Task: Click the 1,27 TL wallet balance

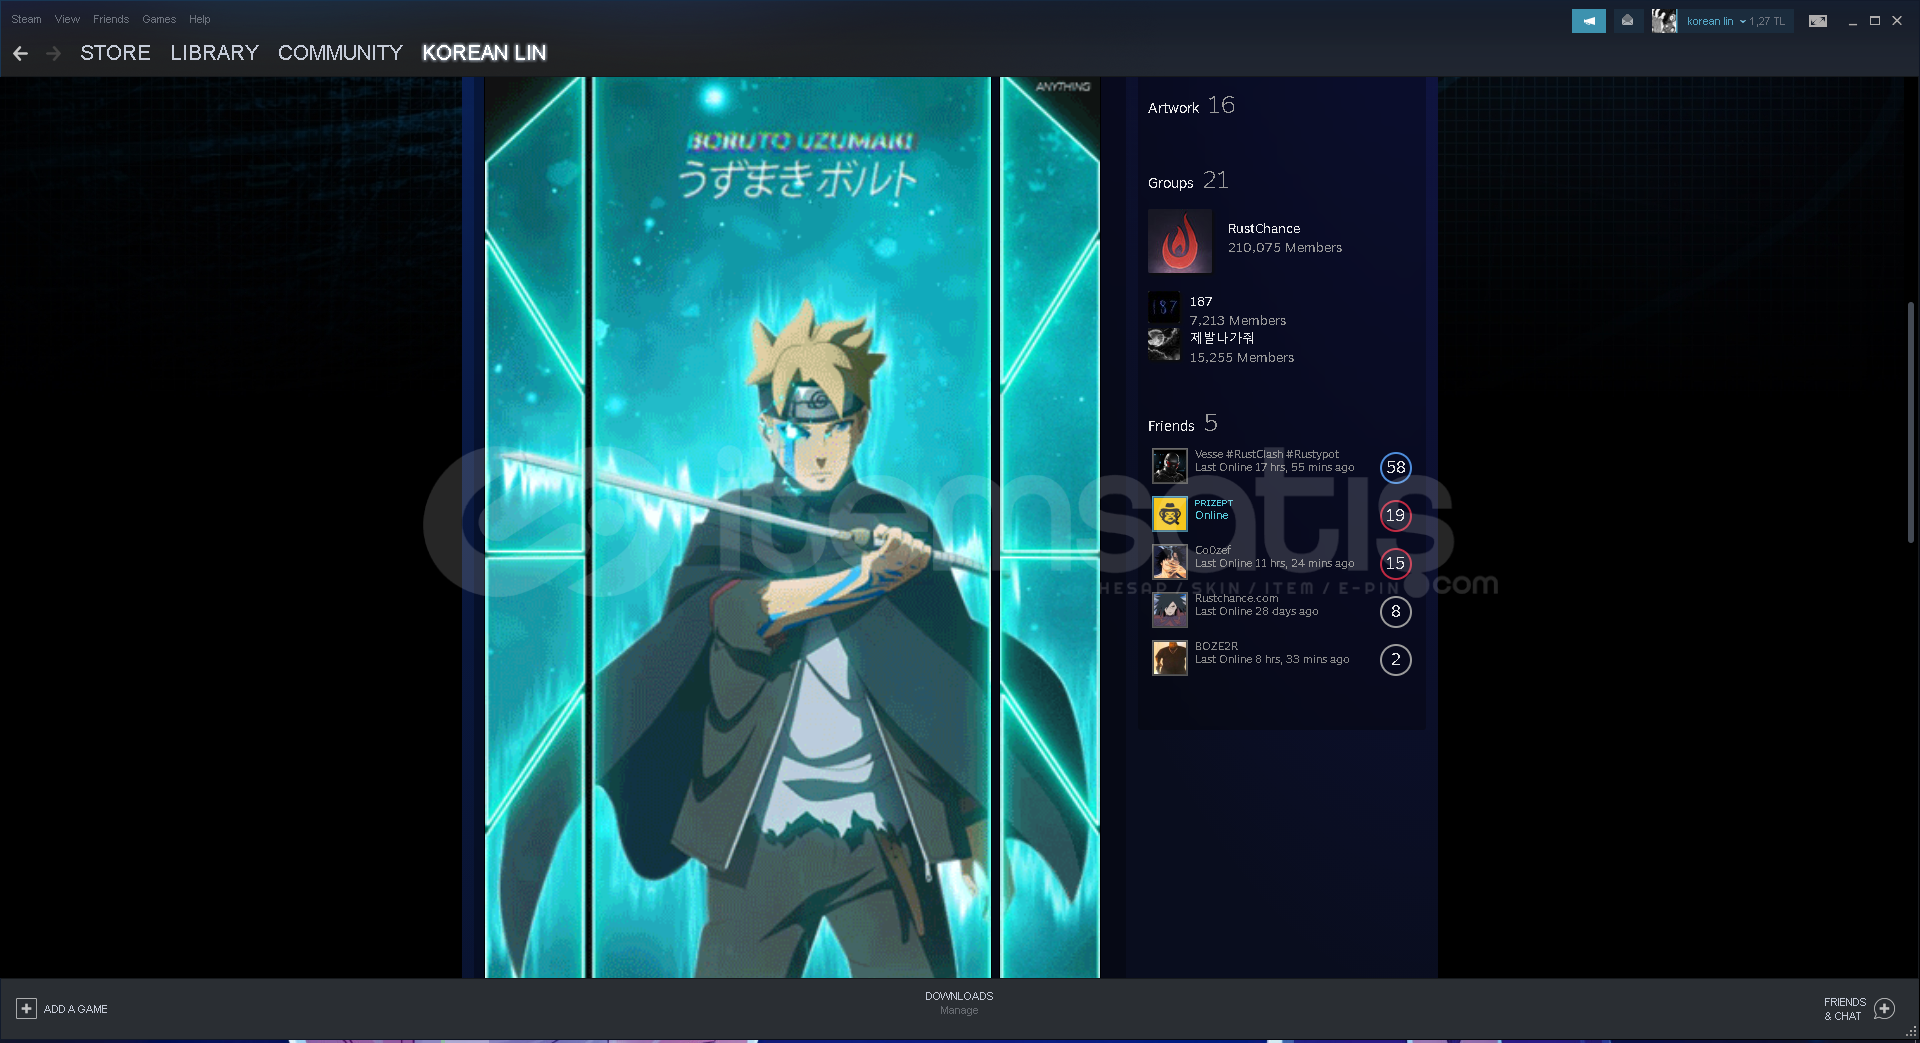Action: pos(1767,21)
